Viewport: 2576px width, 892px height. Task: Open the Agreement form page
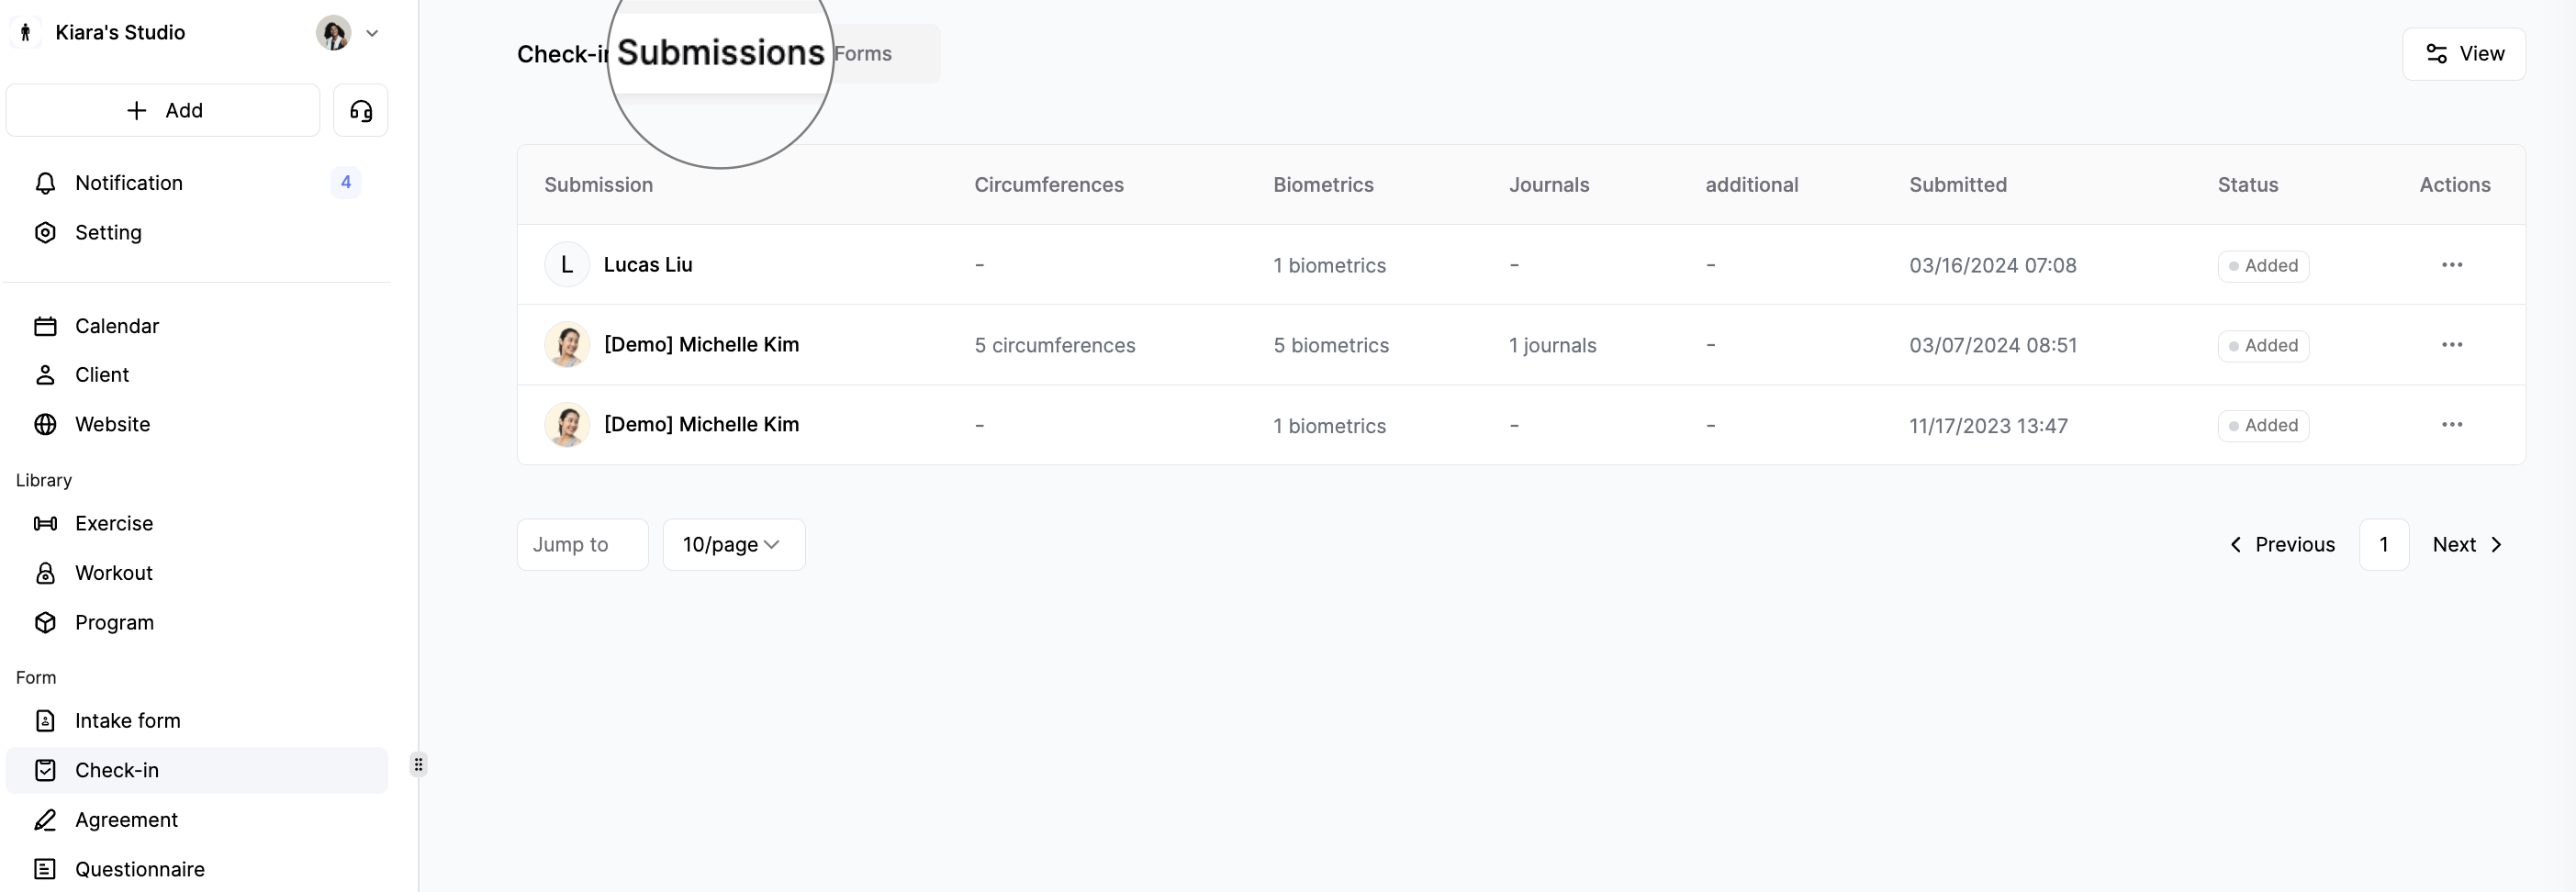[x=126, y=820]
